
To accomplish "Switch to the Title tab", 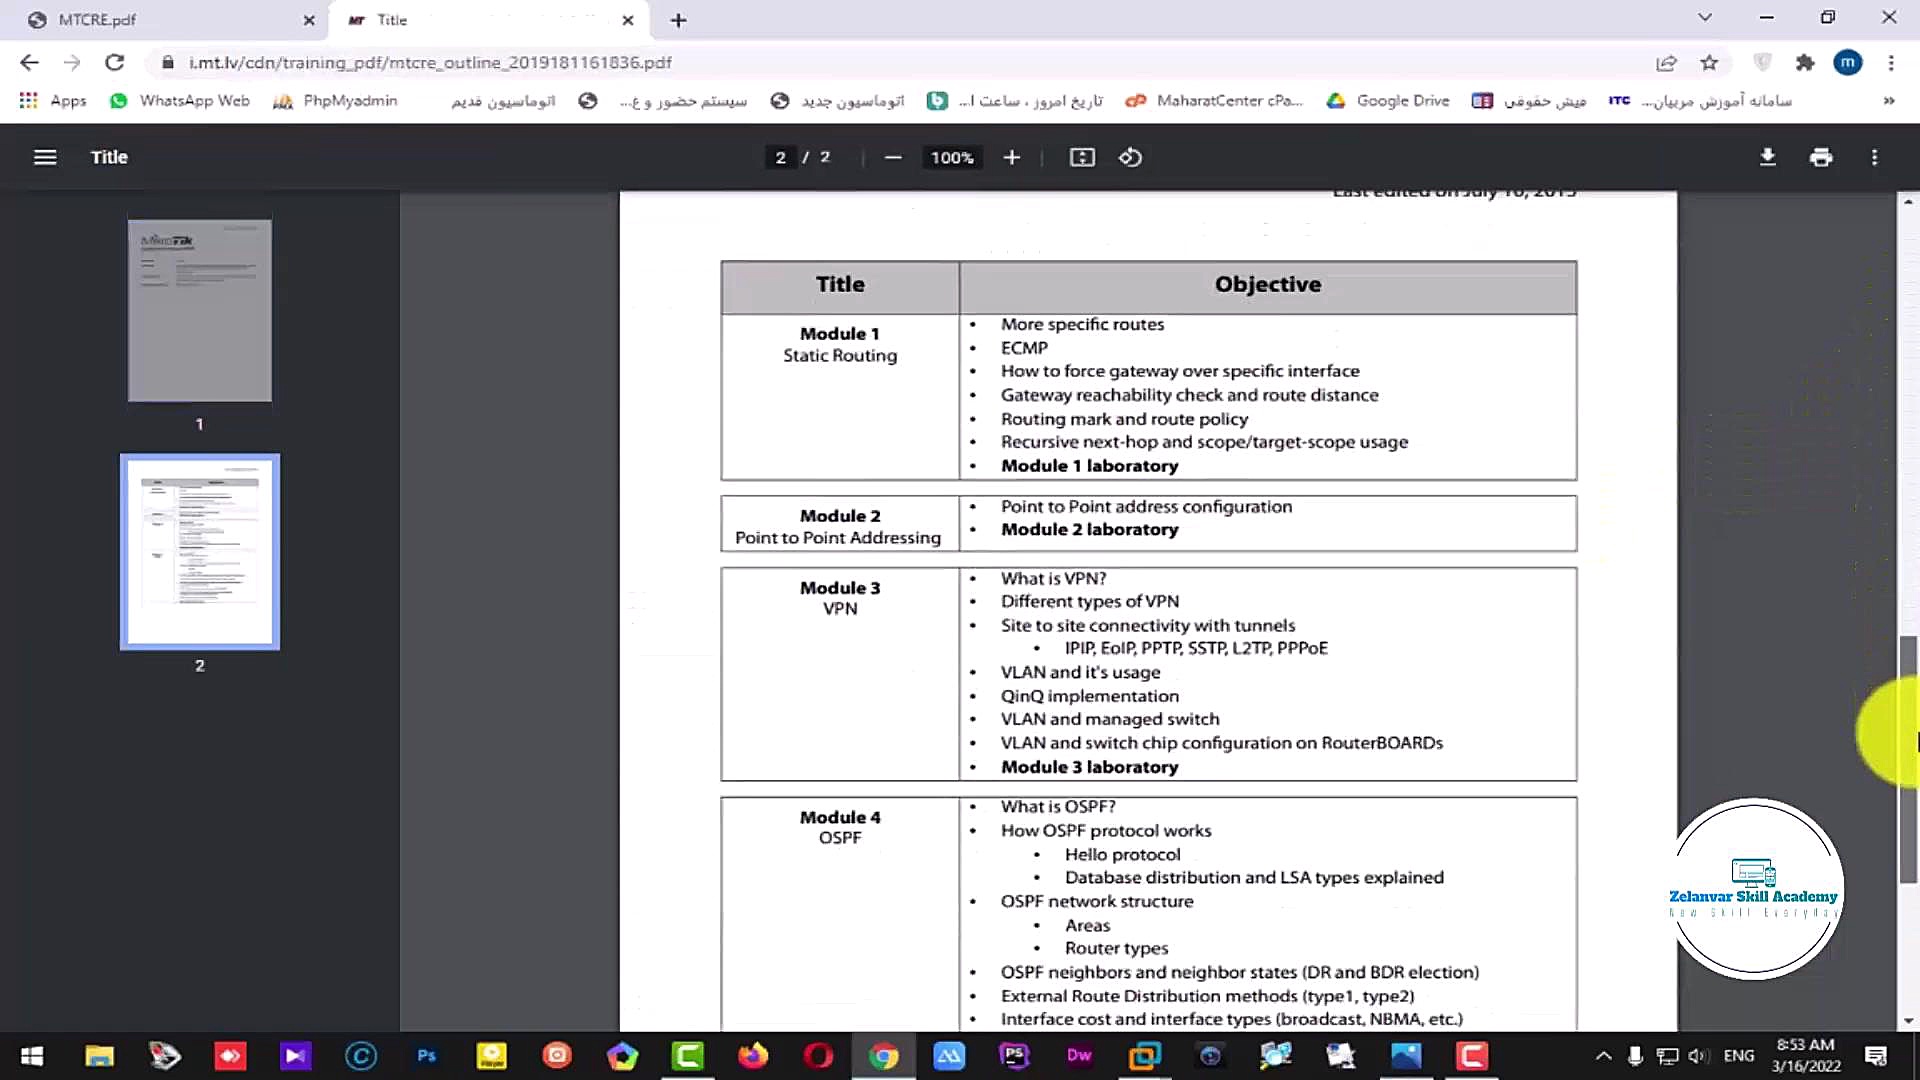I will 490,20.
